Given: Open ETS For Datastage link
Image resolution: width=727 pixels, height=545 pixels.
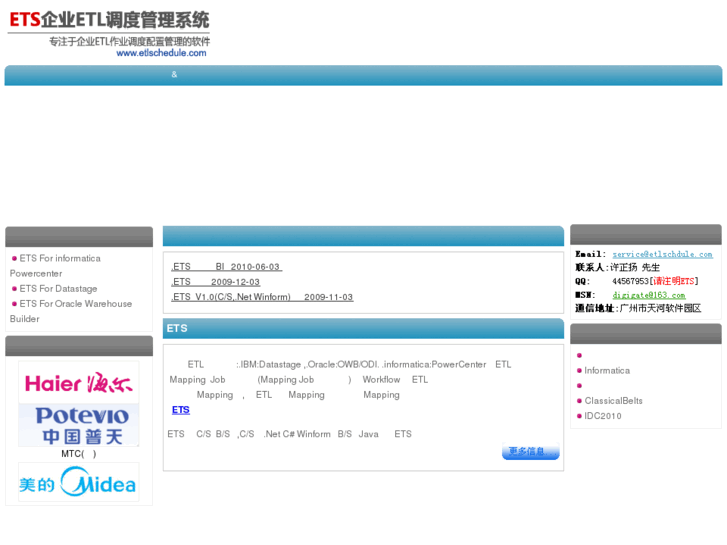Looking at the screenshot, I should click(x=58, y=289).
